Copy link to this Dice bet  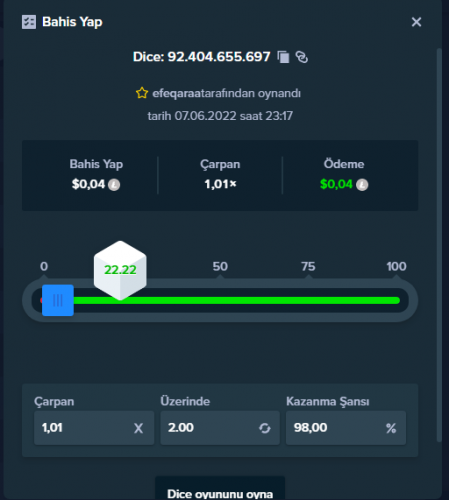point(302,57)
